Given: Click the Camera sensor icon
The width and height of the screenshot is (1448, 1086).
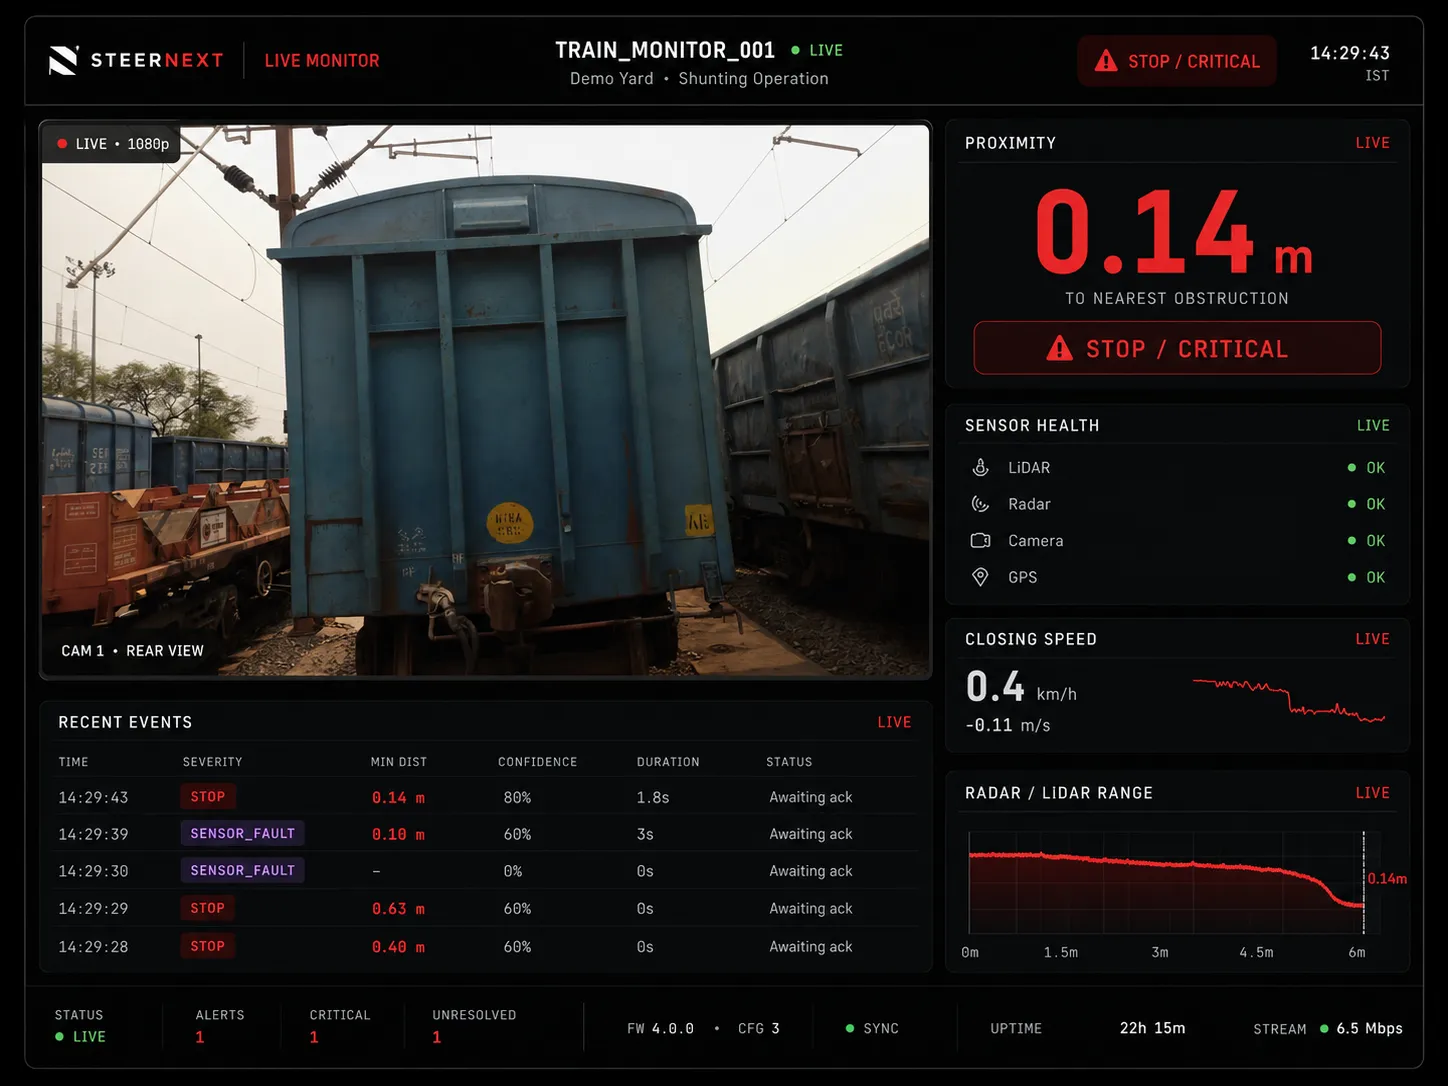Looking at the screenshot, I should point(981,540).
